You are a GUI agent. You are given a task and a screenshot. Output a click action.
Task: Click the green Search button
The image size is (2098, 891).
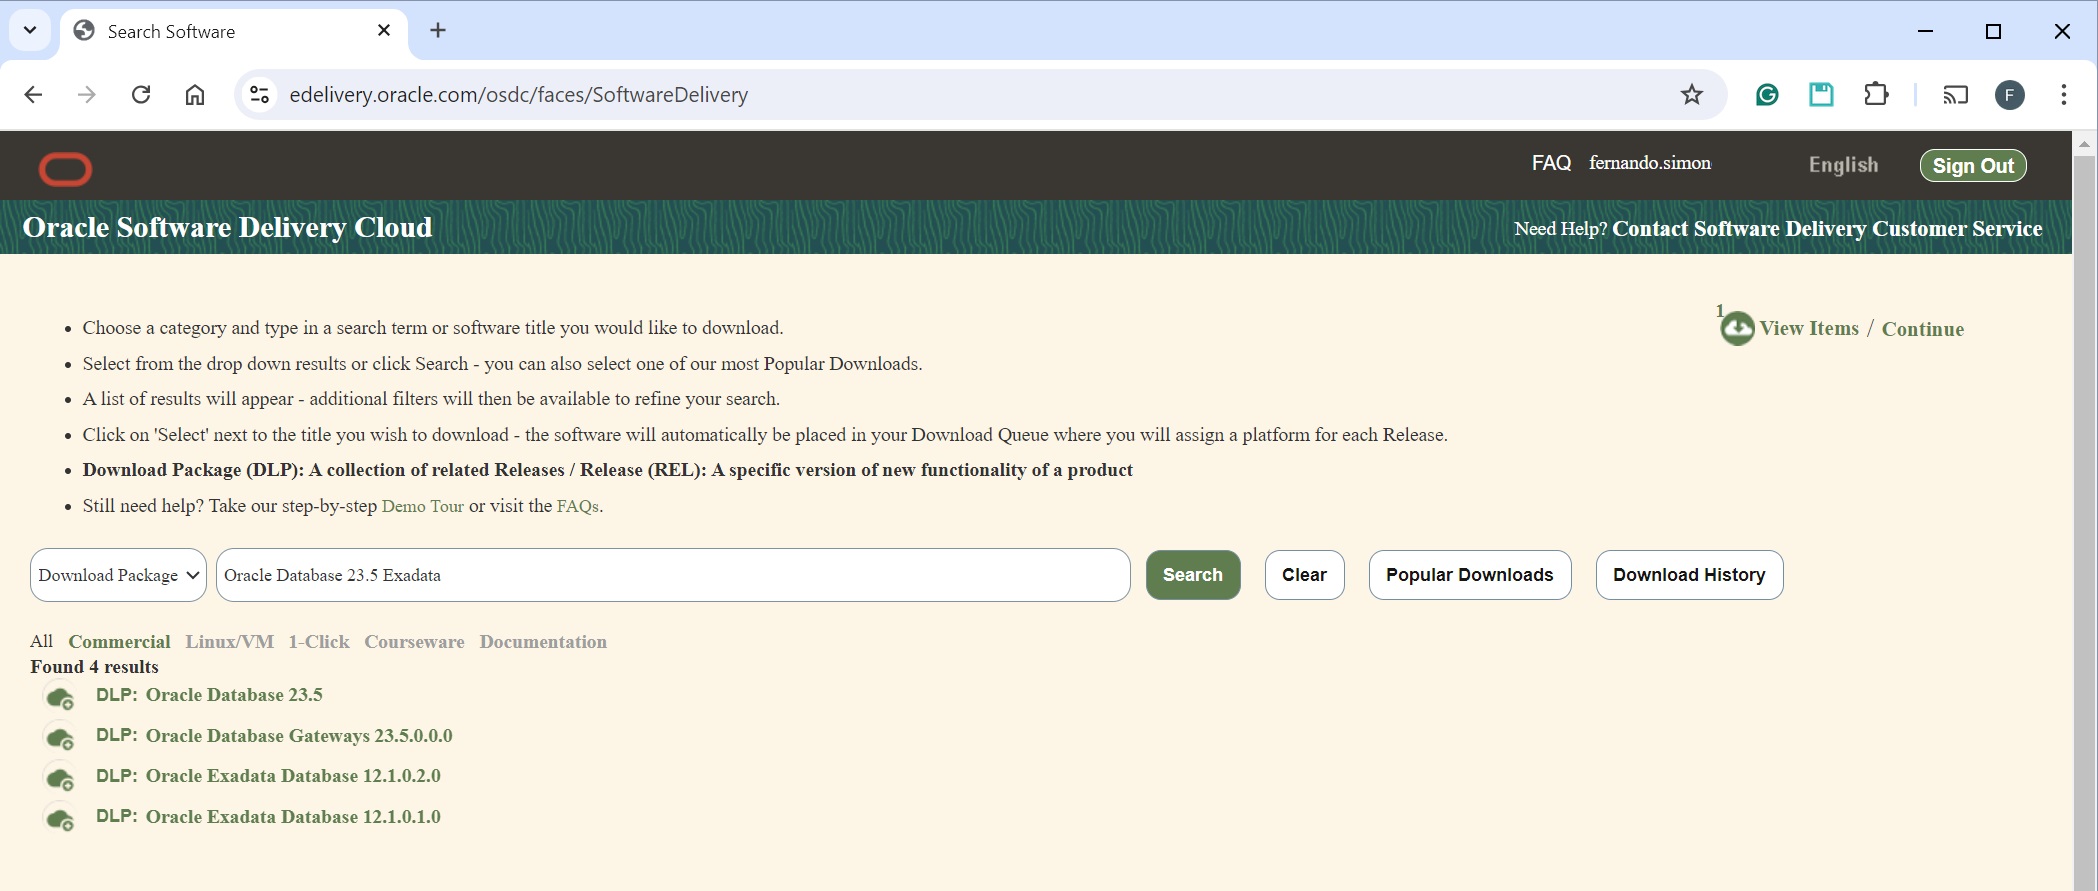pyautogui.click(x=1193, y=575)
